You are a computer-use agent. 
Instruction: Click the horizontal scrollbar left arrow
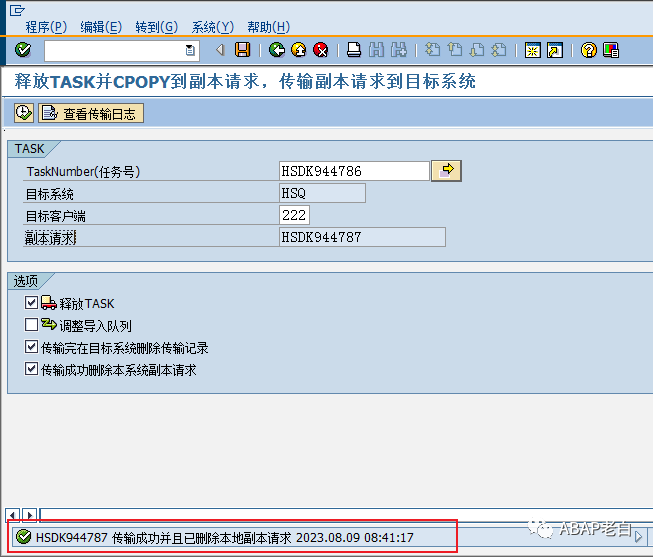coord(13,515)
